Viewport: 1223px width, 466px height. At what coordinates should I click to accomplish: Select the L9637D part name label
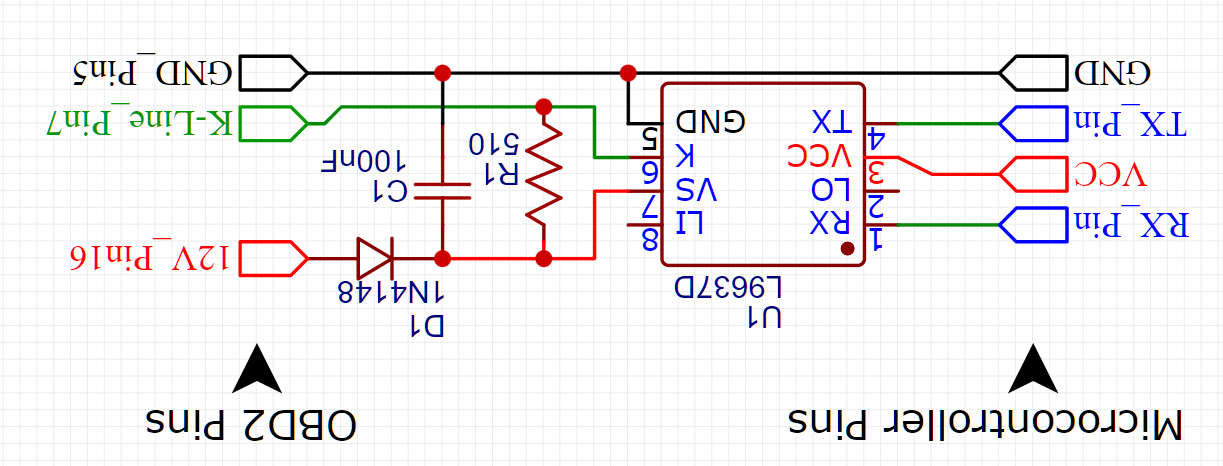click(727, 287)
